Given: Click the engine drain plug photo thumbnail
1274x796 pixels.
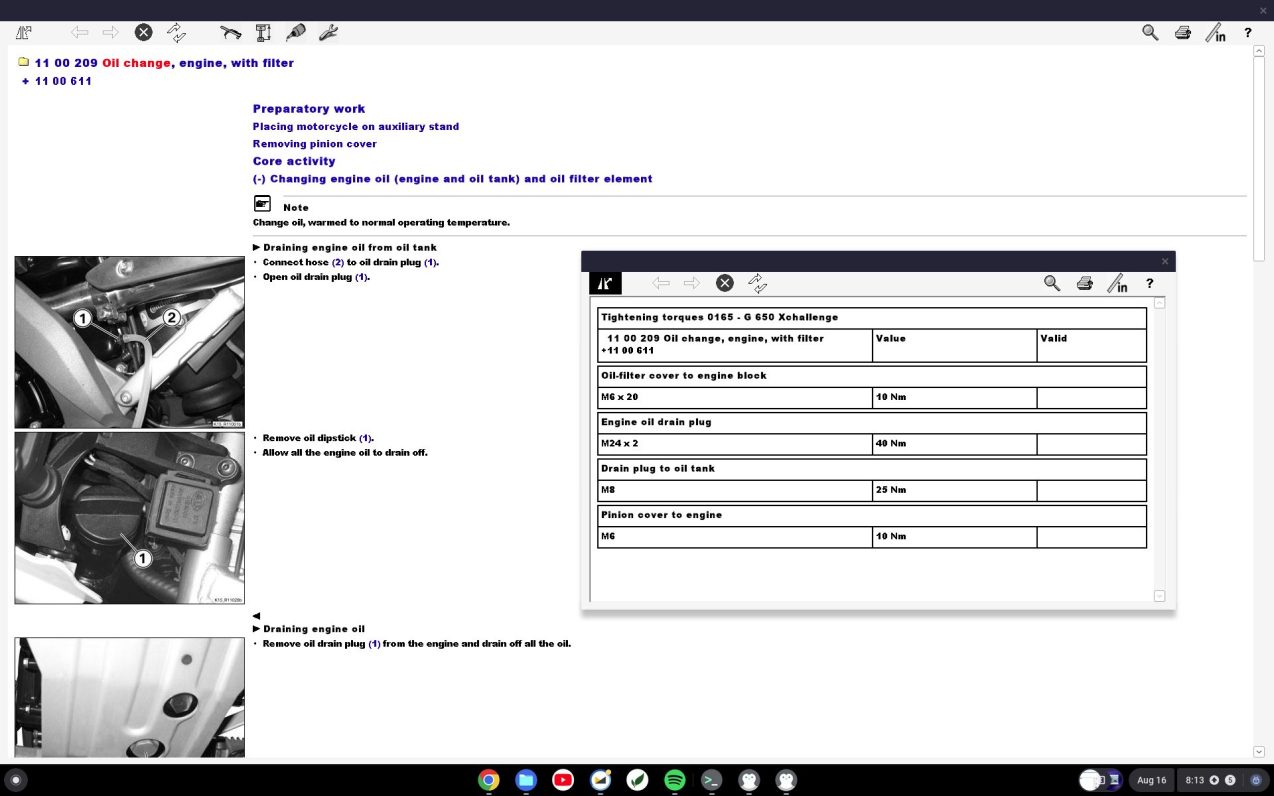Looking at the screenshot, I should click(130, 698).
